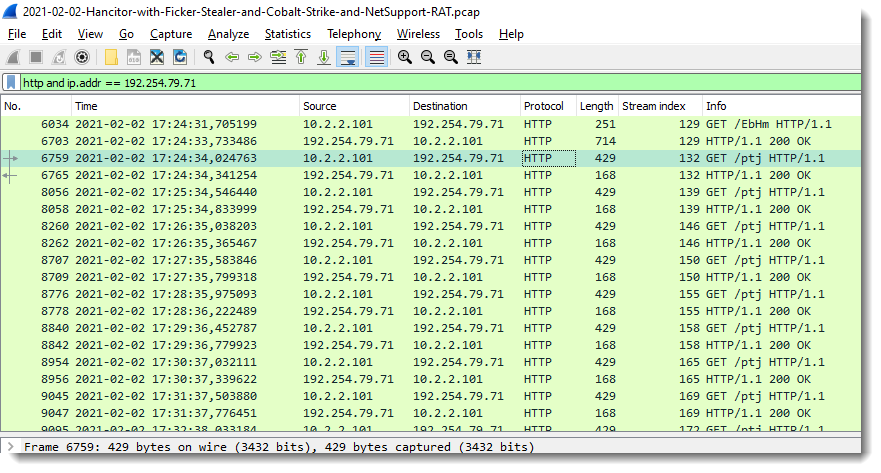Click the display filter text field
Viewport: 881px width, 473px height.
(x=440, y=83)
